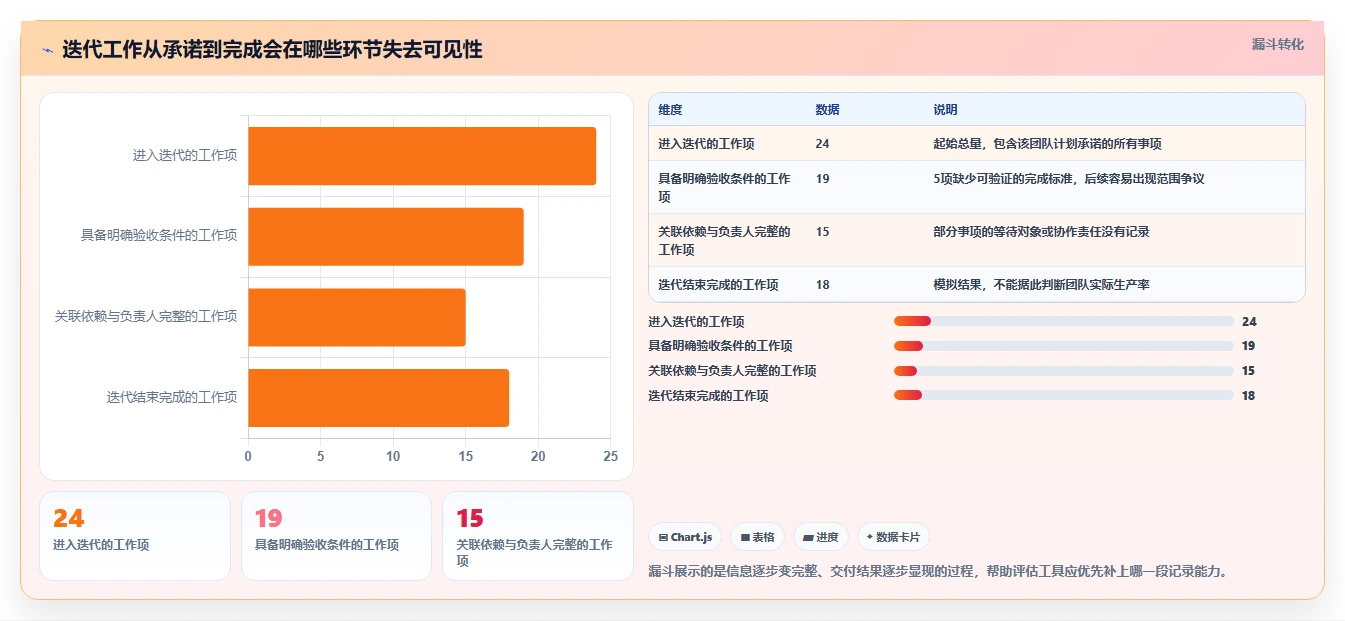Screen dimensions: 1345x621
Task: Click progress row label 具备明确验收条件的工作项
Action: [x=720, y=346]
